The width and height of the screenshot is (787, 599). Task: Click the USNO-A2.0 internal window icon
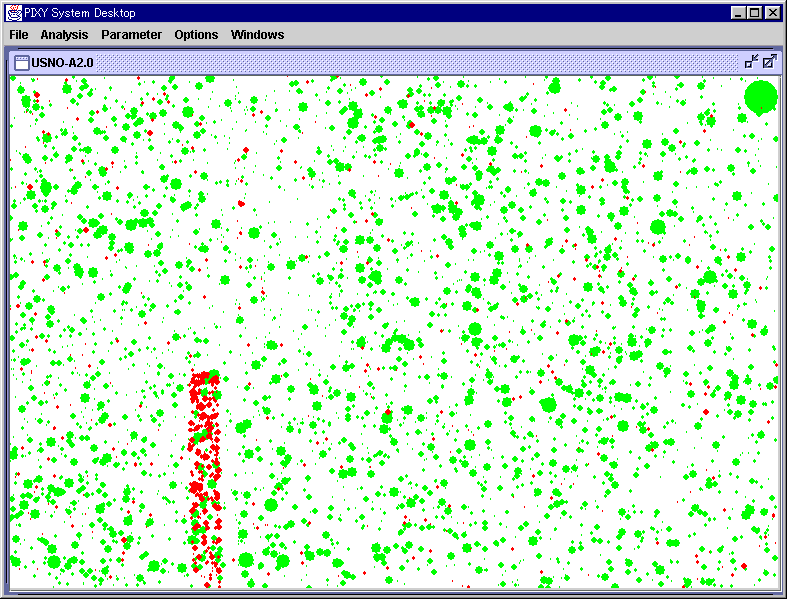(x=22, y=63)
